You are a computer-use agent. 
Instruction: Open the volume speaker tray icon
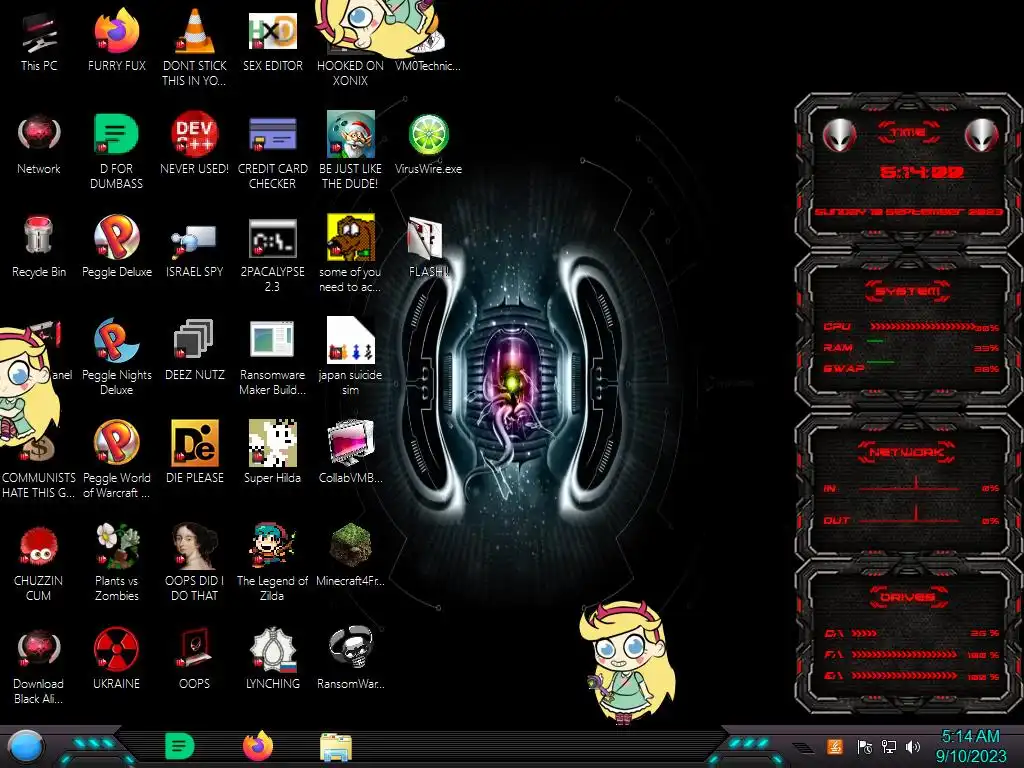pyautogui.click(x=913, y=747)
